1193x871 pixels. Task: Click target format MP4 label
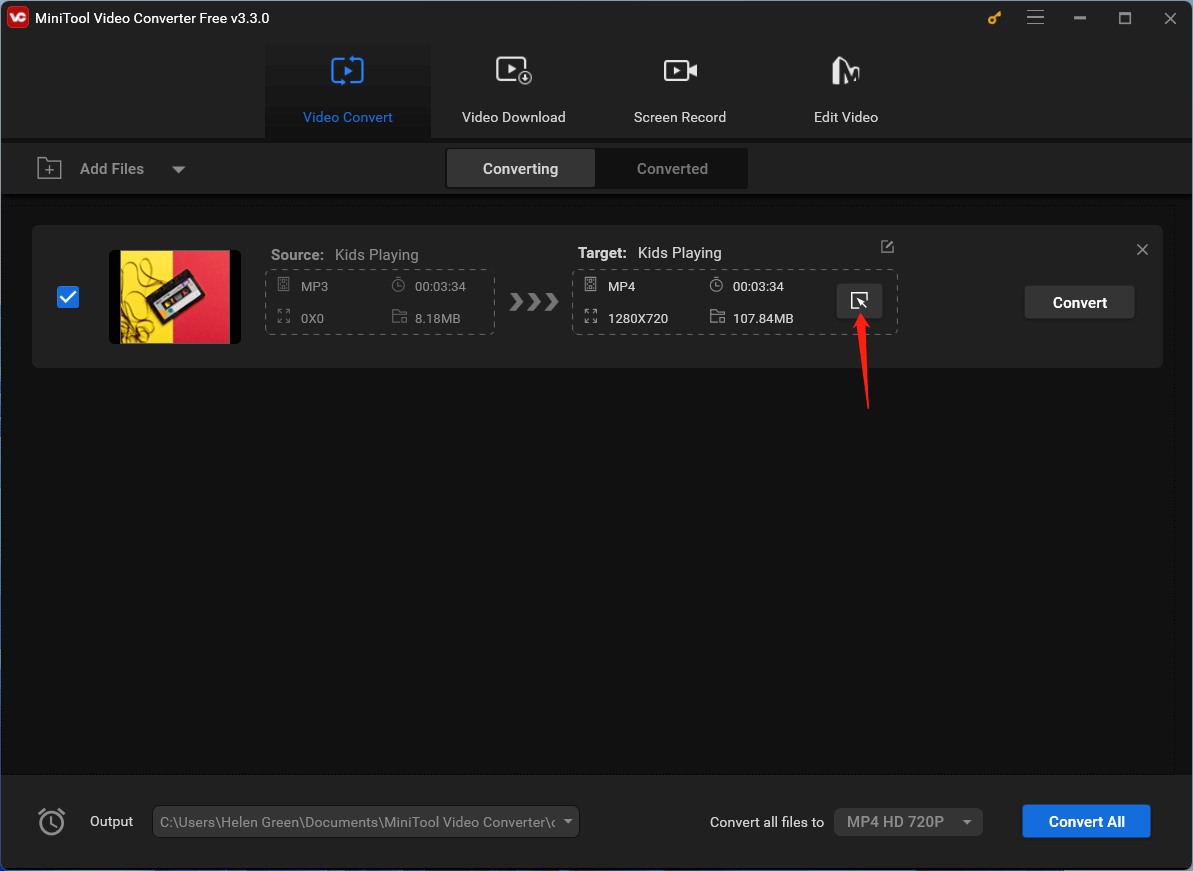coord(622,287)
